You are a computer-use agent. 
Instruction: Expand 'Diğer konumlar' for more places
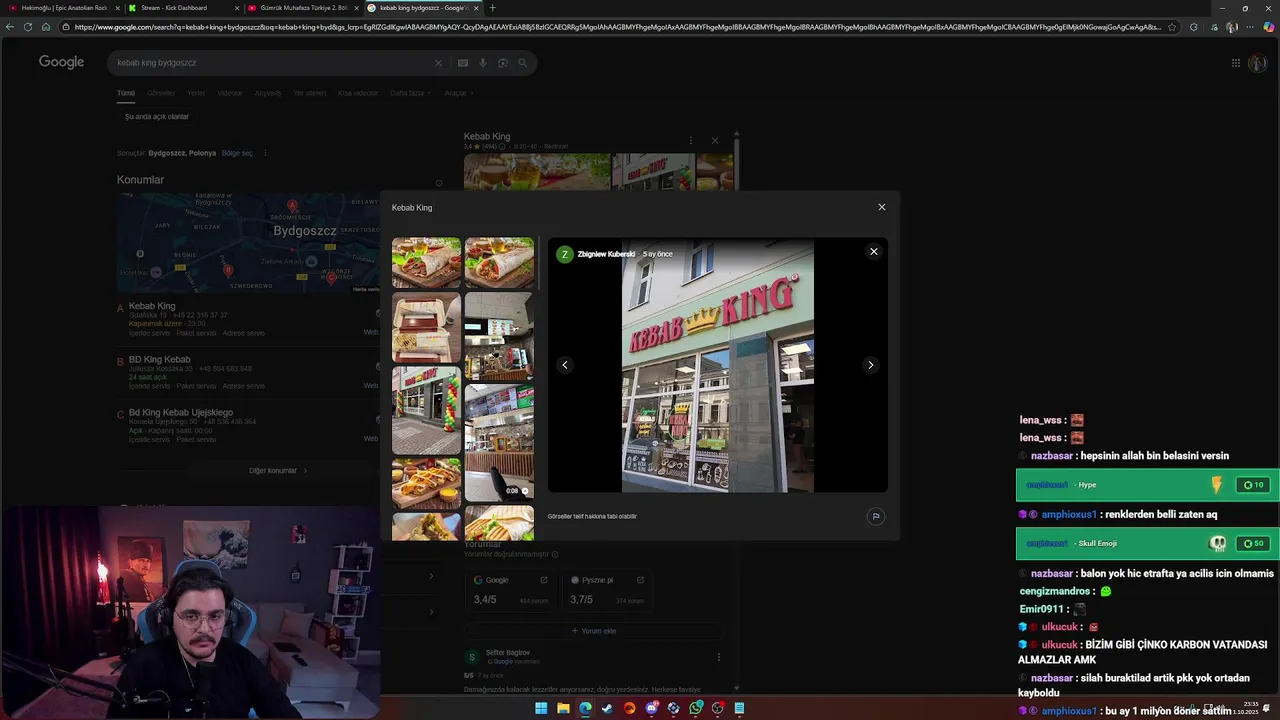click(277, 471)
